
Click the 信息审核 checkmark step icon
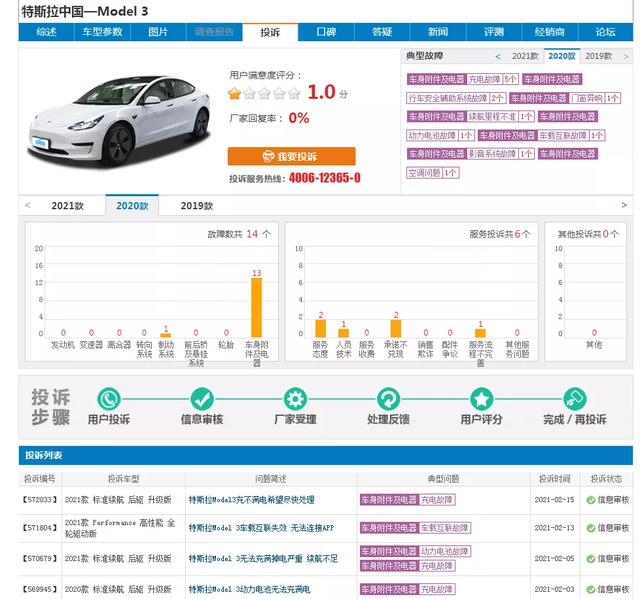coord(202,399)
